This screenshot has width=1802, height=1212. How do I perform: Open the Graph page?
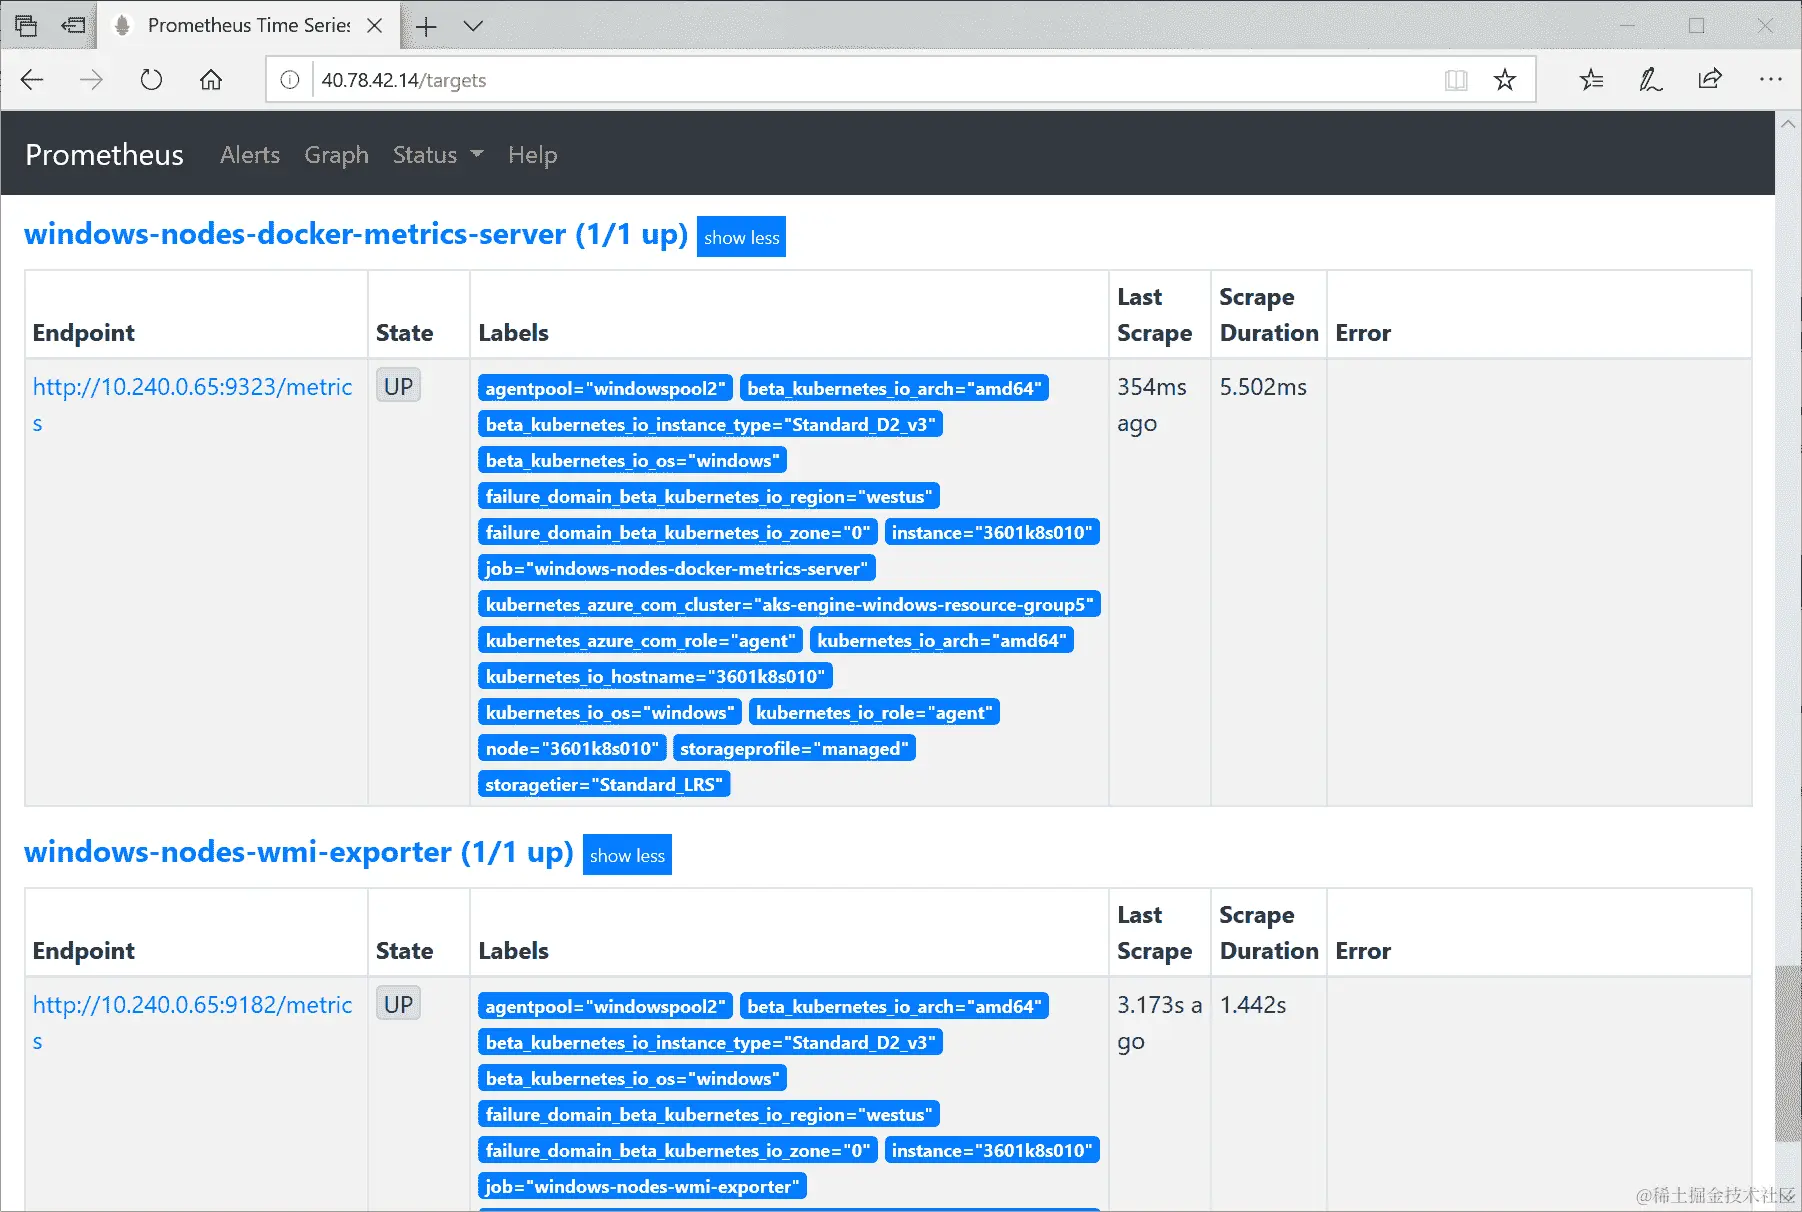336,155
